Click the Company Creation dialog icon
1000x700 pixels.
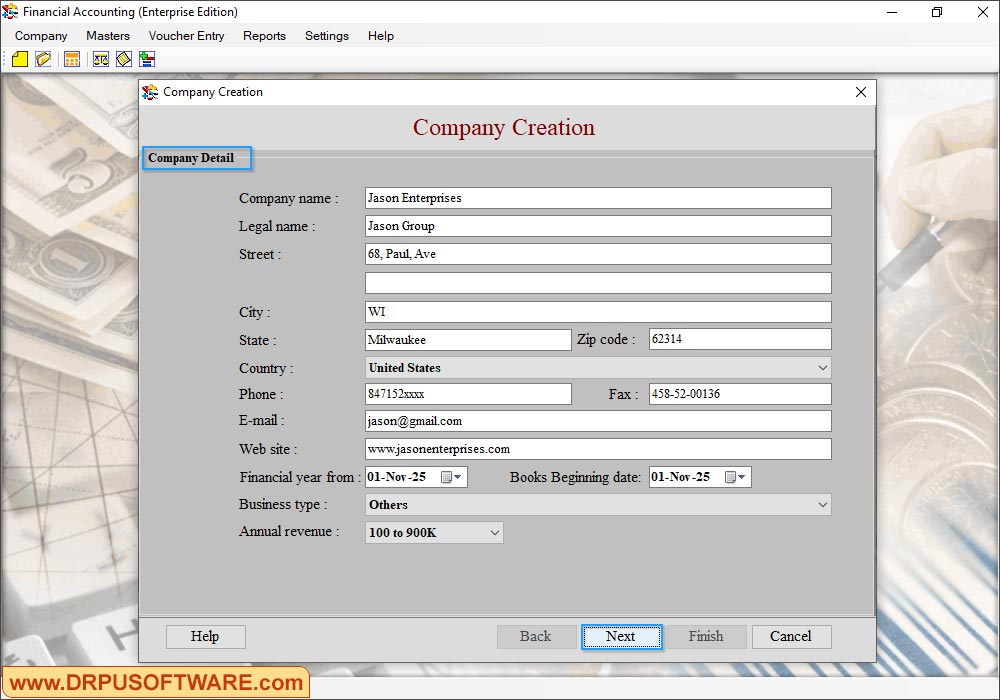click(x=151, y=92)
